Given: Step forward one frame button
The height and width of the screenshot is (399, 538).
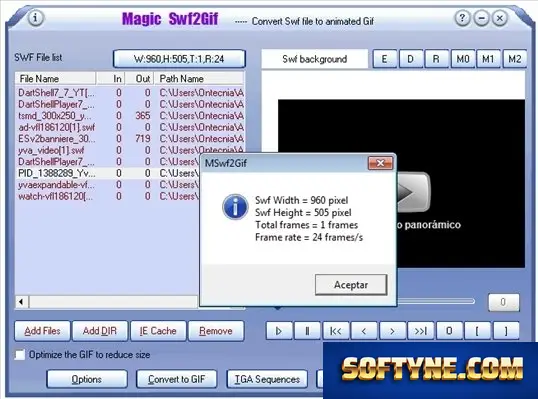Looking at the screenshot, I should click(x=392, y=331).
